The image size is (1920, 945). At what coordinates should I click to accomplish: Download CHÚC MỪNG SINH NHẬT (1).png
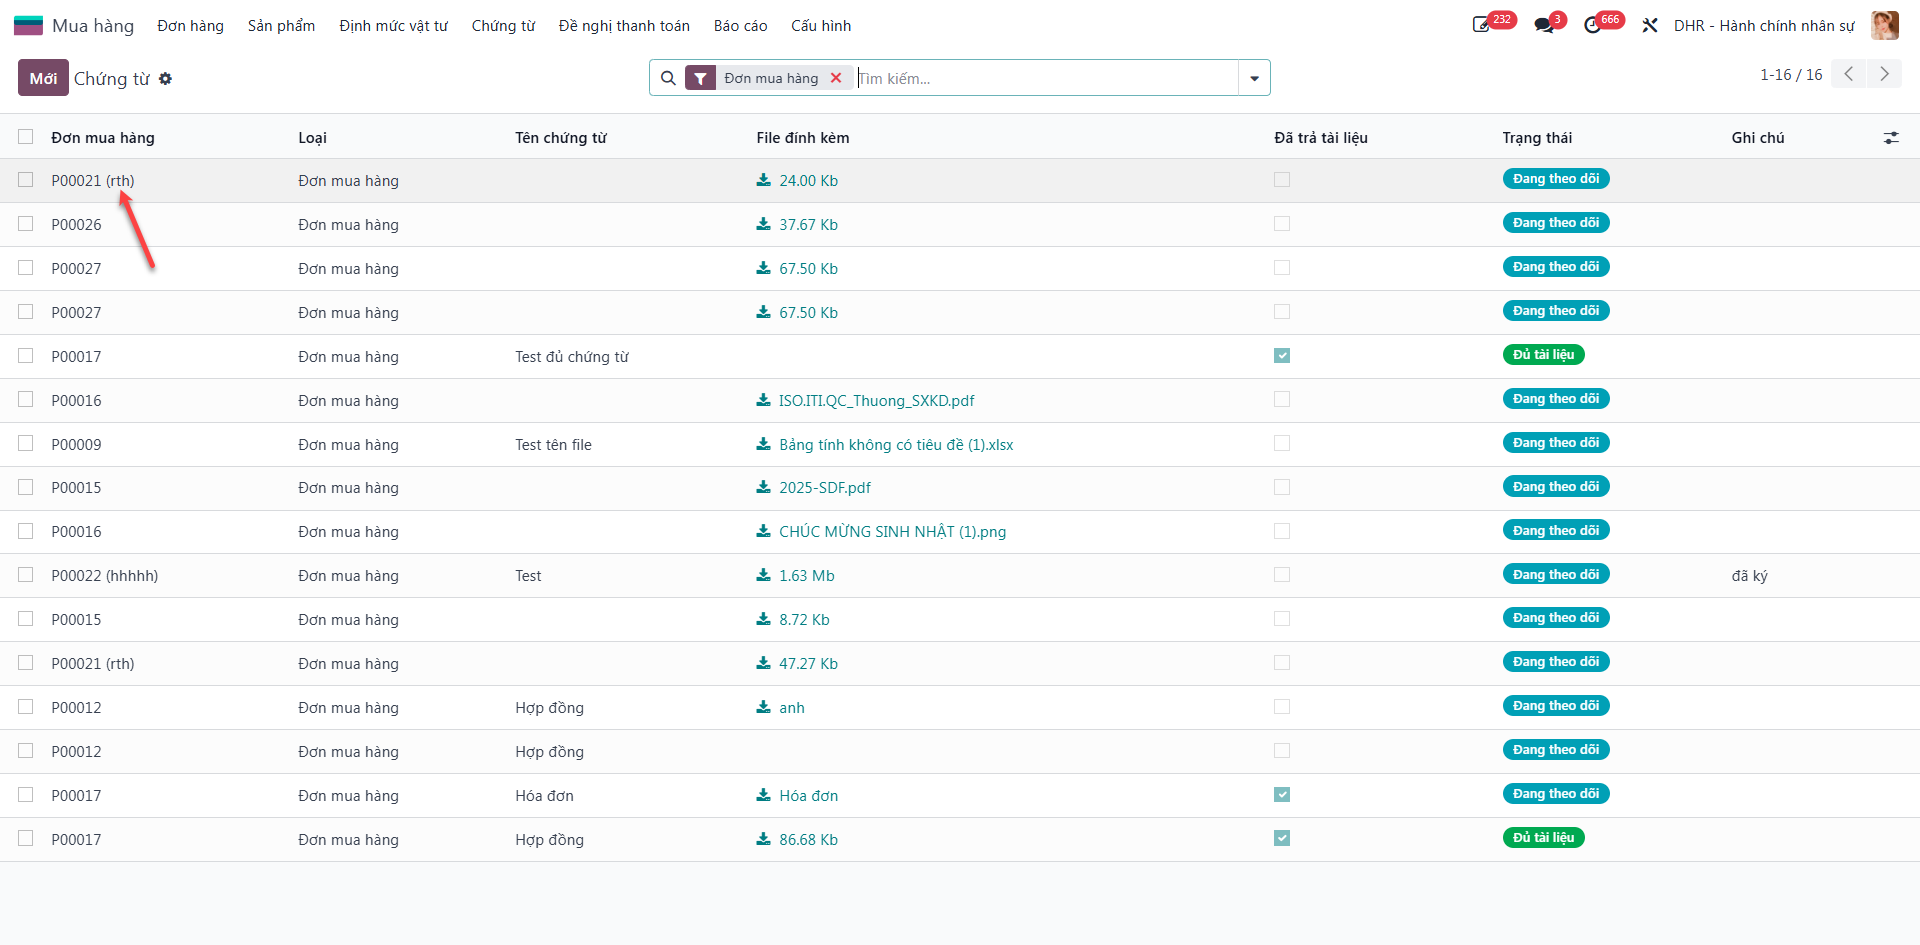tap(881, 532)
